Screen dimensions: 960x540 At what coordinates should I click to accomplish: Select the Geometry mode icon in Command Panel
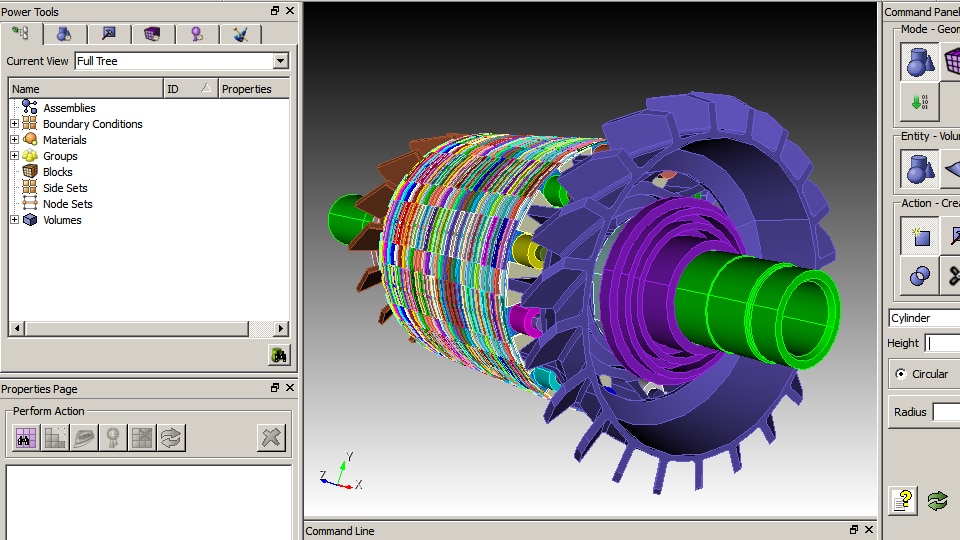[x=919, y=61]
